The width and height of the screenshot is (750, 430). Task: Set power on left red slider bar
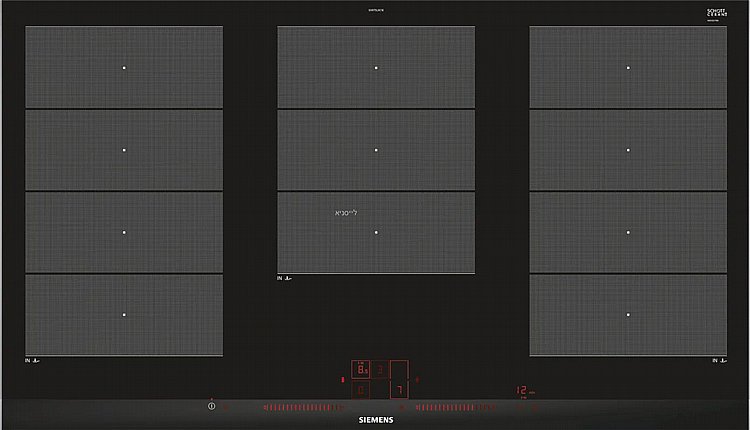(x=303, y=408)
